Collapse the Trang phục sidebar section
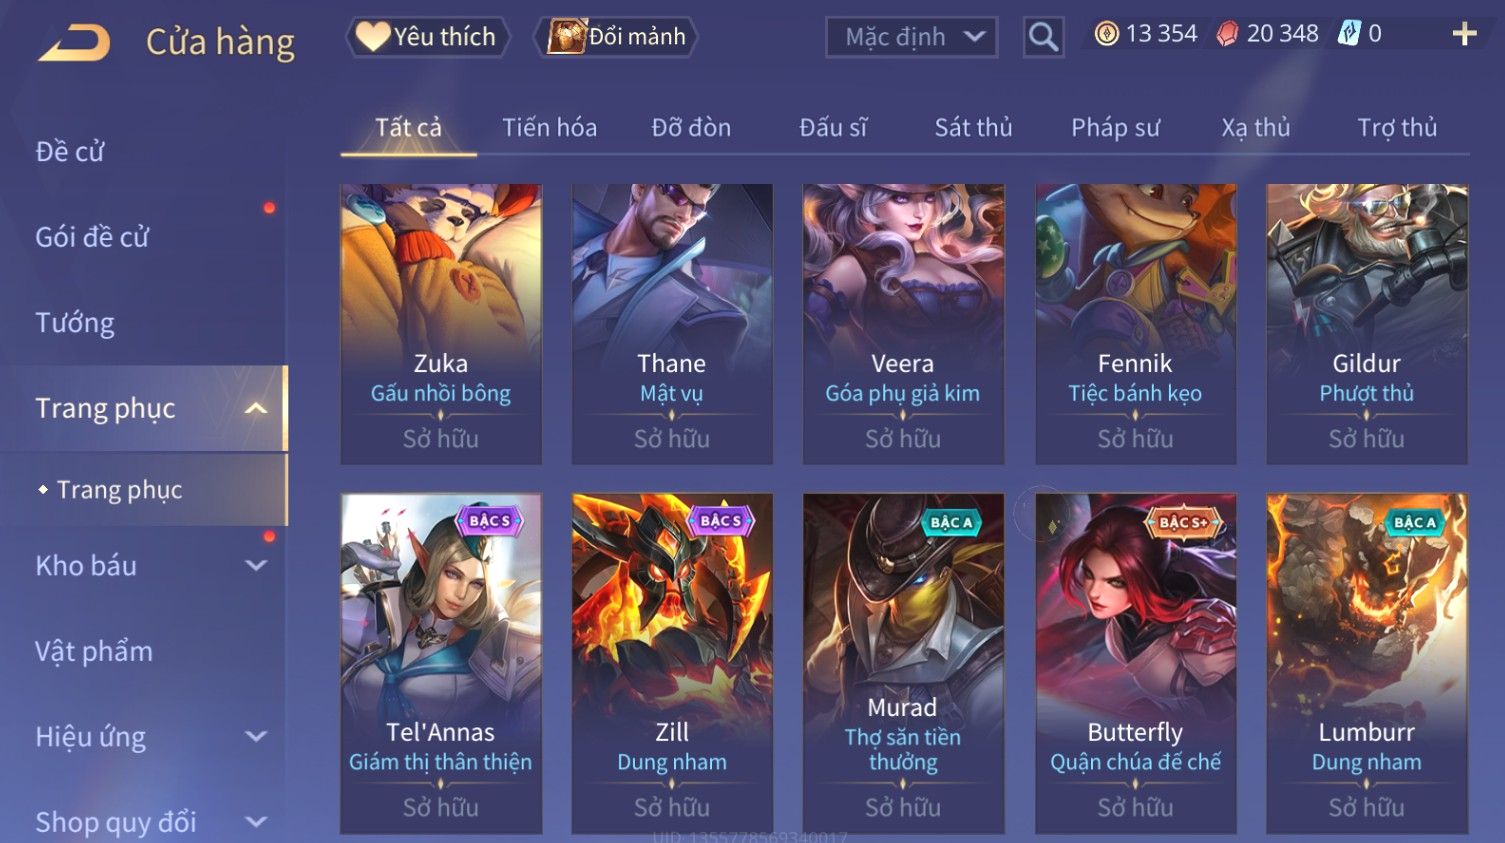The image size is (1505, 843). pos(256,408)
